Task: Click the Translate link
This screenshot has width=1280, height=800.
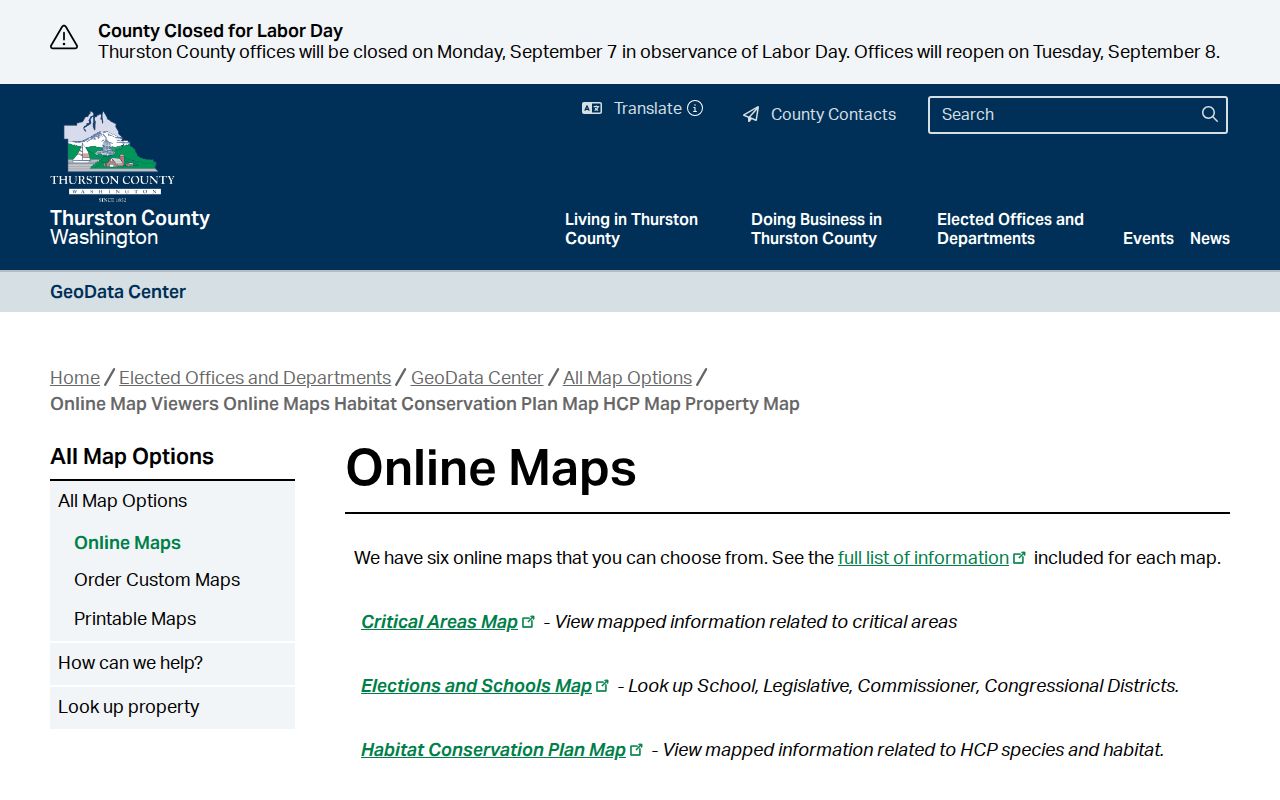Action: [x=648, y=108]
